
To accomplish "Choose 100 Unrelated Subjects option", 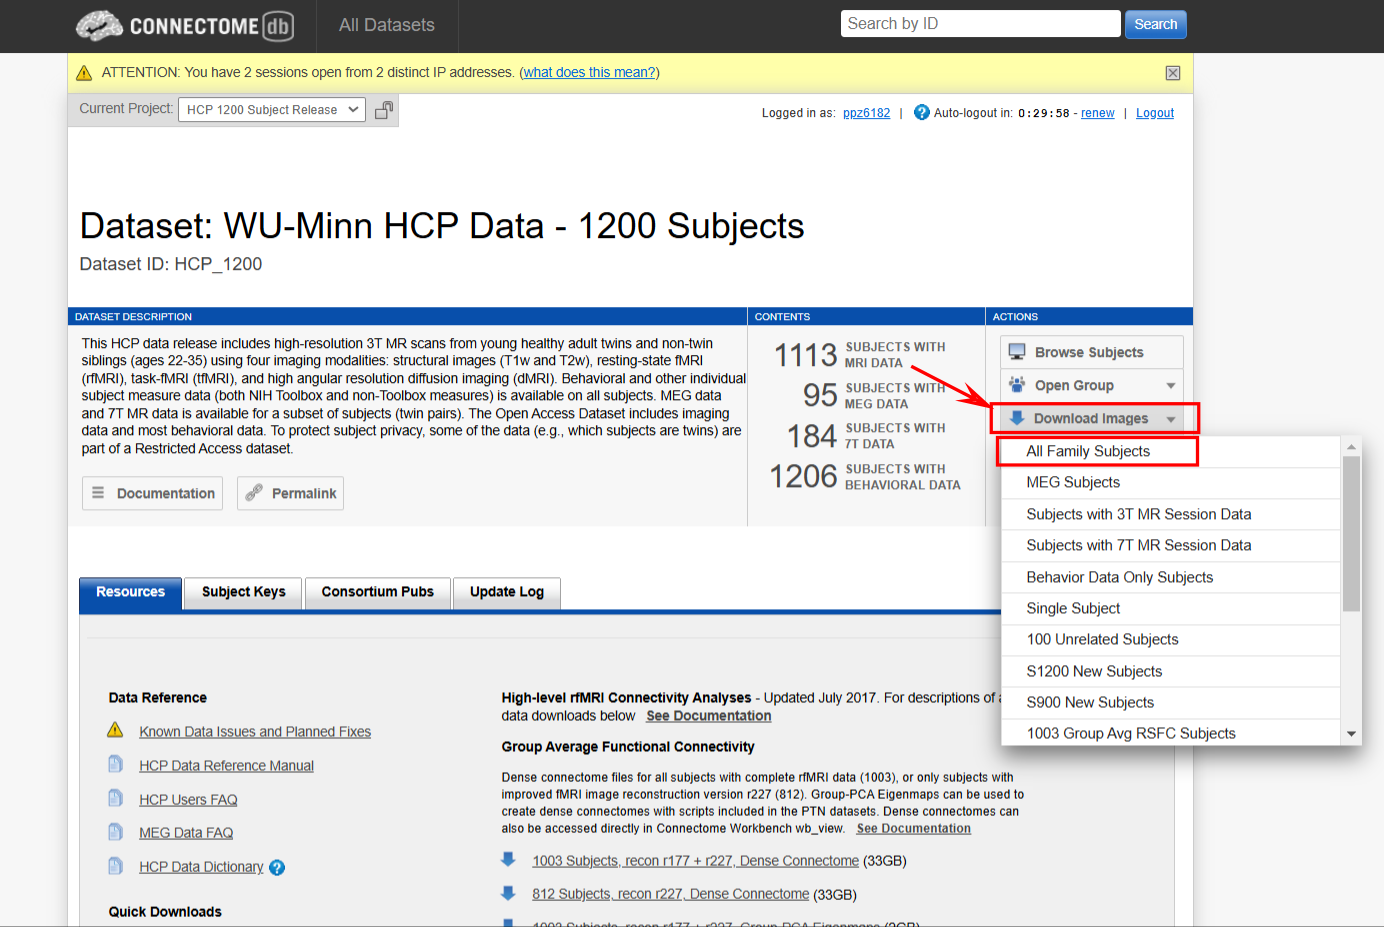I will 1170,639.
